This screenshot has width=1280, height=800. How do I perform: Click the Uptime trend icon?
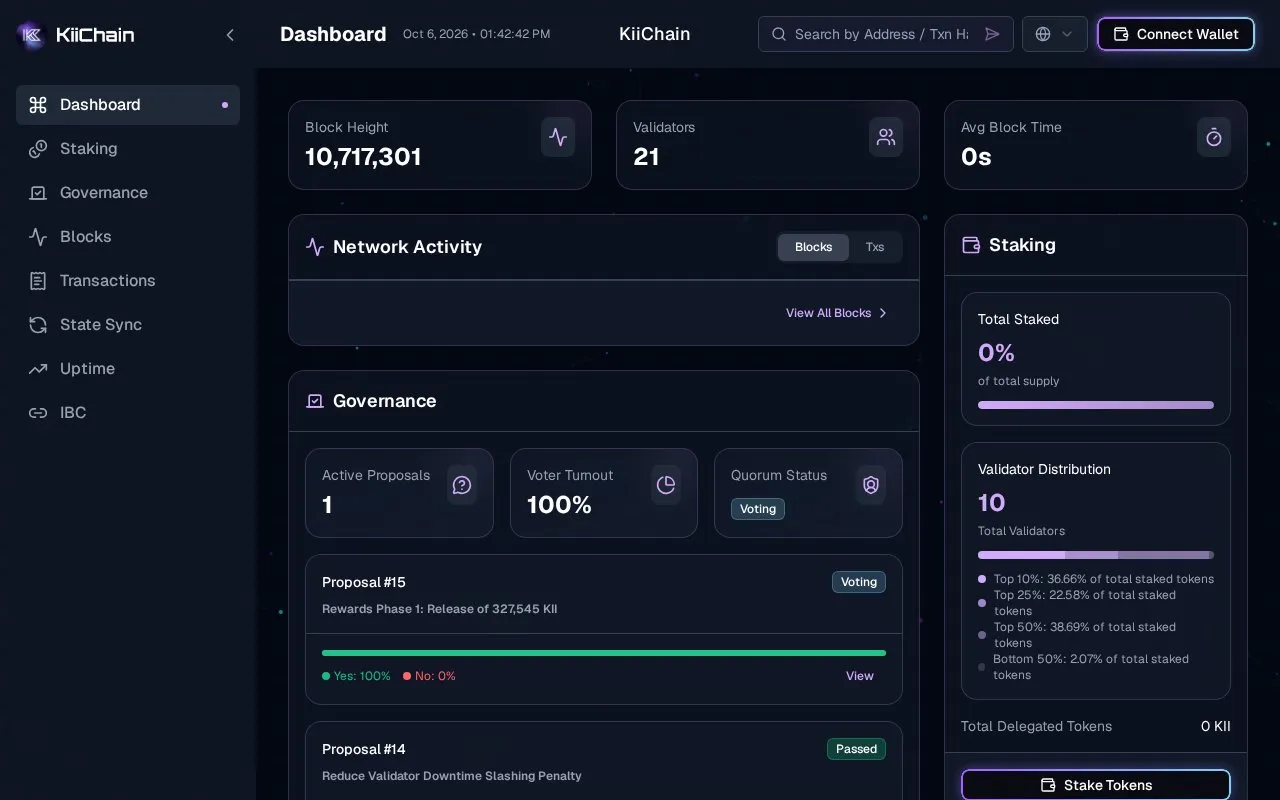(x=38, y=369)
